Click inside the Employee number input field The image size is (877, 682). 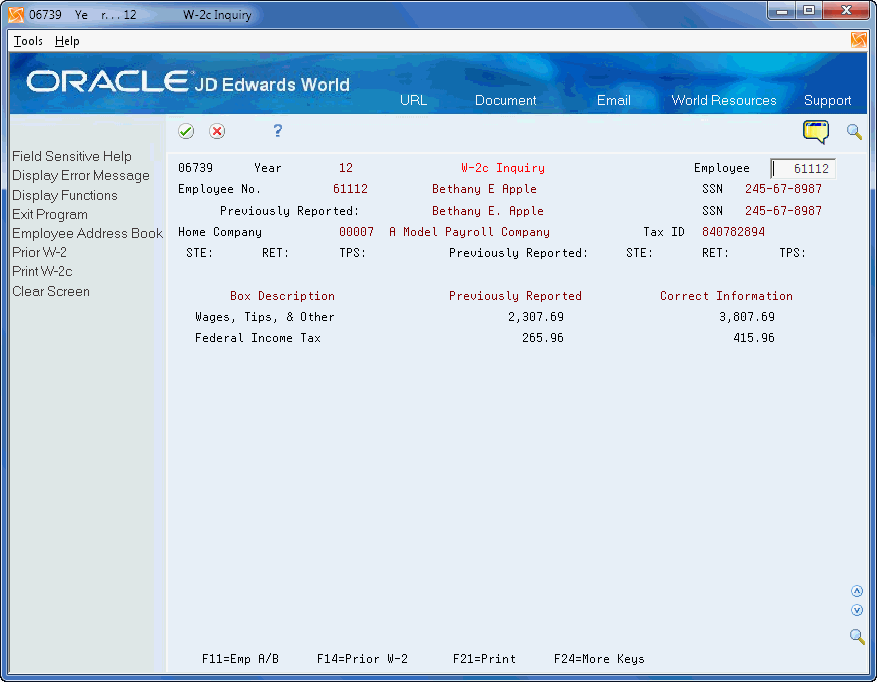coord(802,168)
